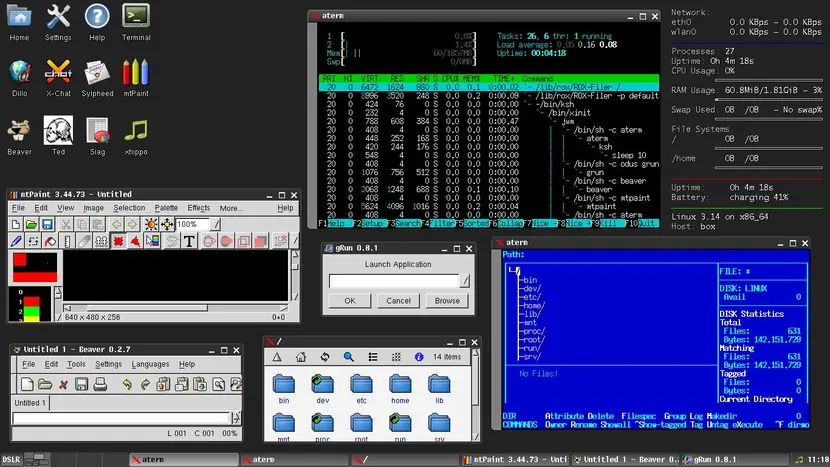The width and height of the screenshot is (830, 467).
Task: Click the desktop pager in the taskbar
Action: [x=37, y=460]
